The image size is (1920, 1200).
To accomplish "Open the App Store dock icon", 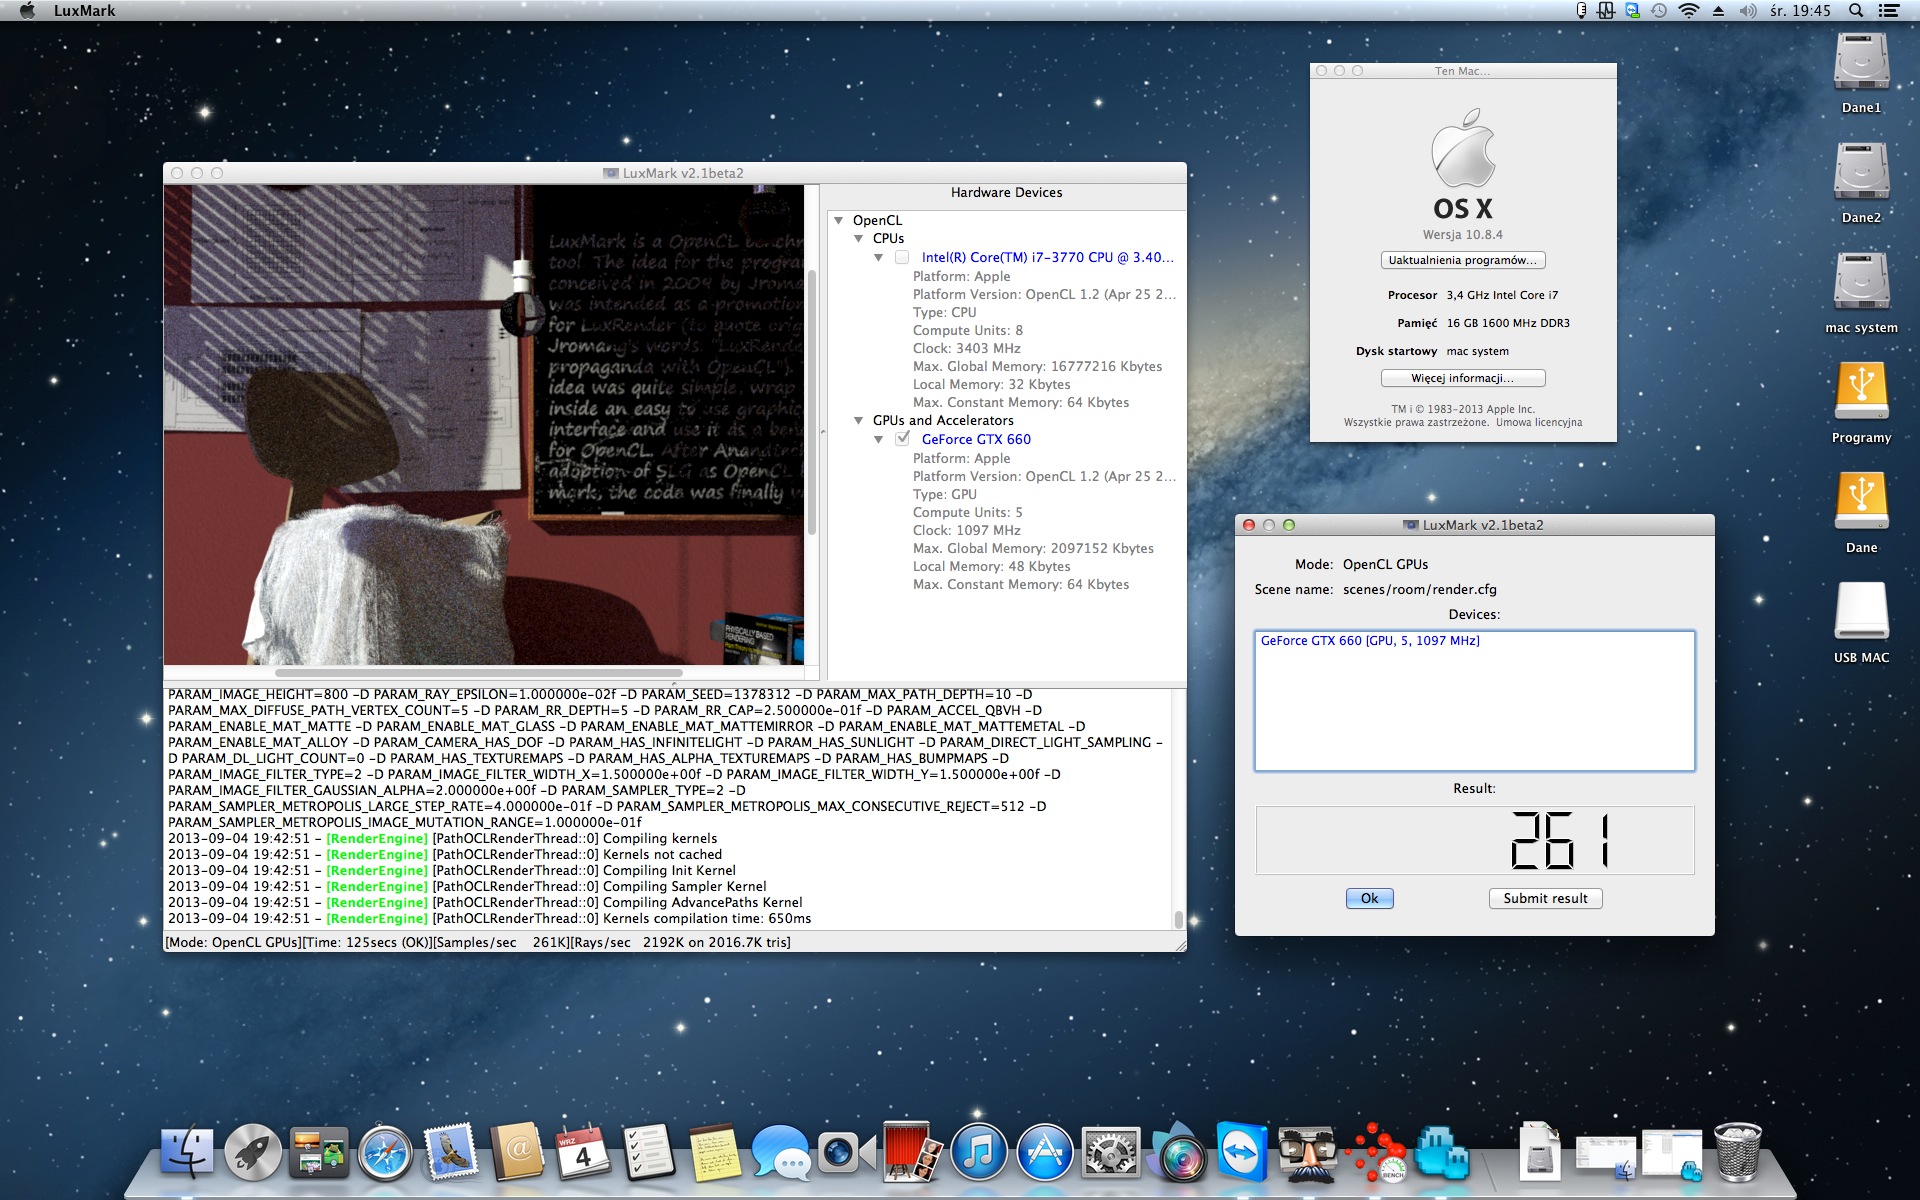I will pos(1045,1152).
